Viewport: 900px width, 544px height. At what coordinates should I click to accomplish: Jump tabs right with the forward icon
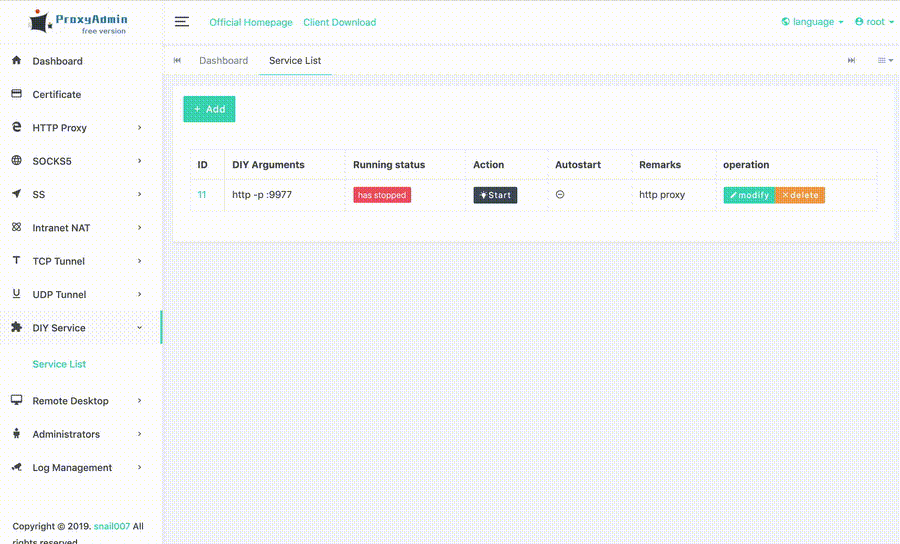[x=851, y=60]
